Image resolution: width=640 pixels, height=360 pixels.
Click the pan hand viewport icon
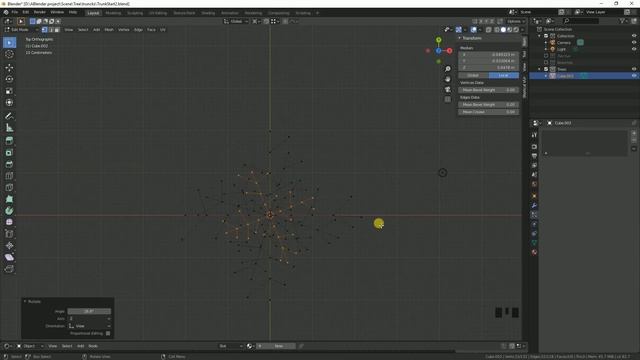click(x=448, y=79)
